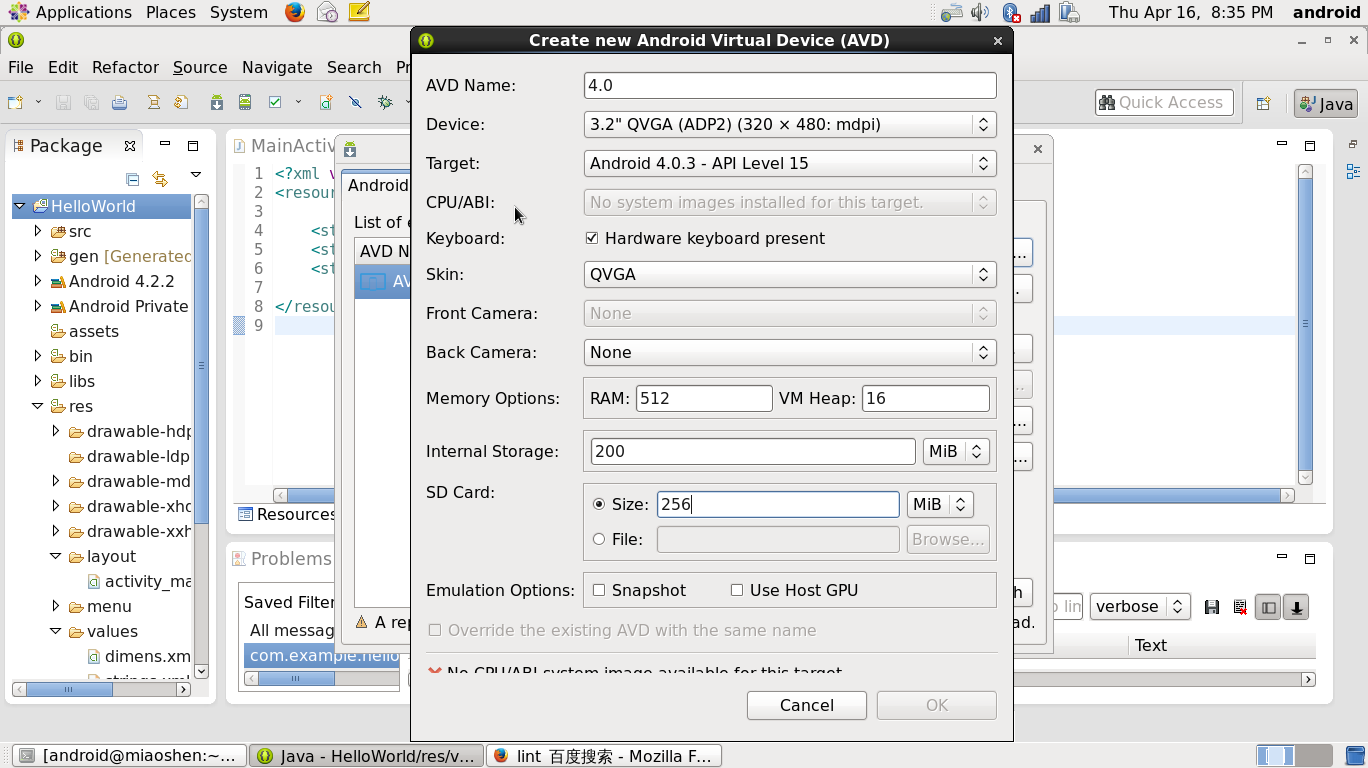
Task: Open the Back Camera dropdown
Action: pos(790,352)
